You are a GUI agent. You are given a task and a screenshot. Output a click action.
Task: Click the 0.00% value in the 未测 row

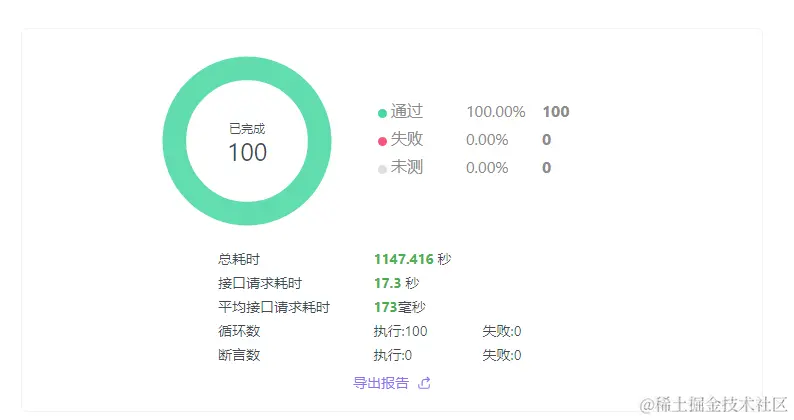[x=487, y=168]
